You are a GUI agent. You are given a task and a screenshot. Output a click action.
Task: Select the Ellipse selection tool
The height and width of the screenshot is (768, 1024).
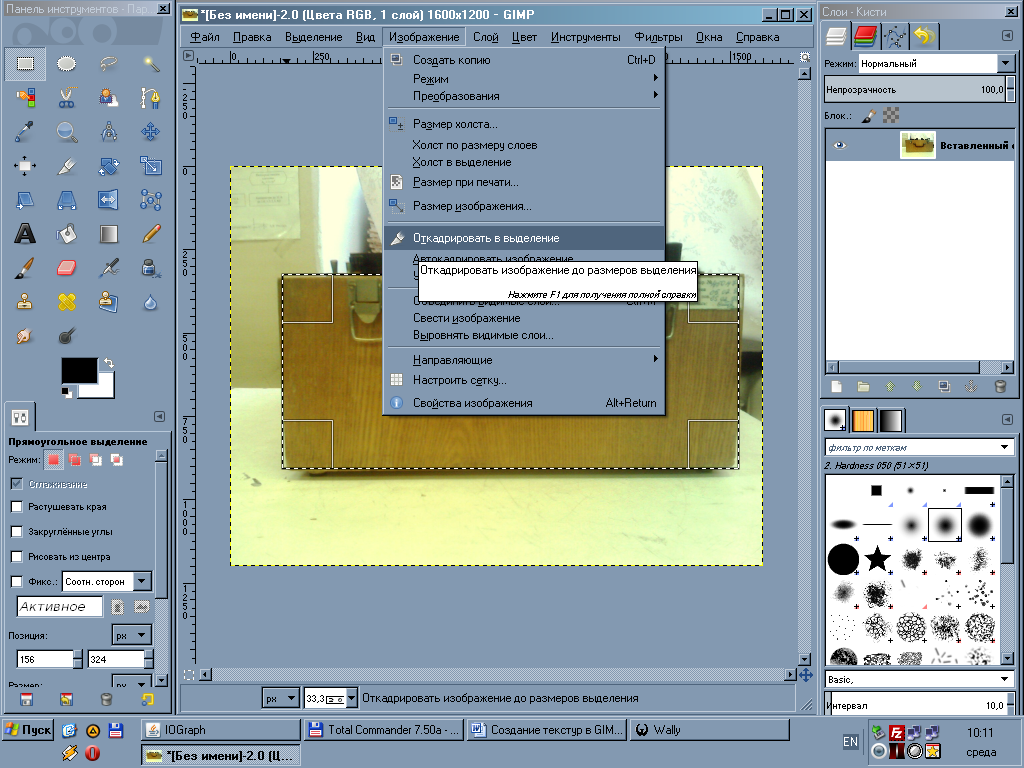click(67, 64)
